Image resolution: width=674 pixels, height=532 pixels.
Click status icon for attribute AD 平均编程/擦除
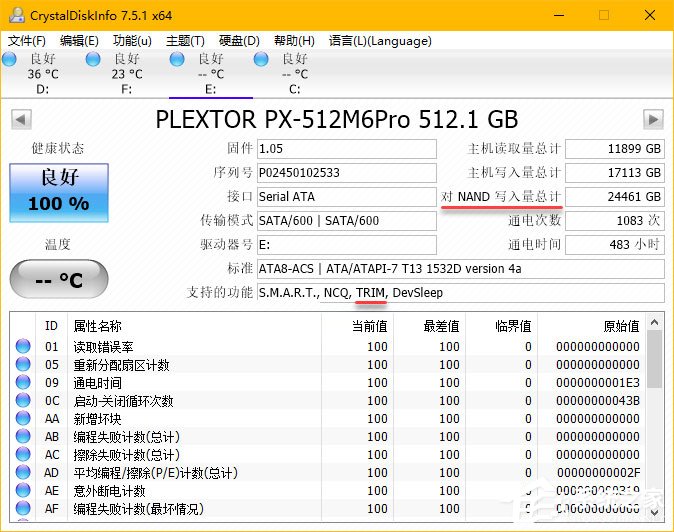23,472
